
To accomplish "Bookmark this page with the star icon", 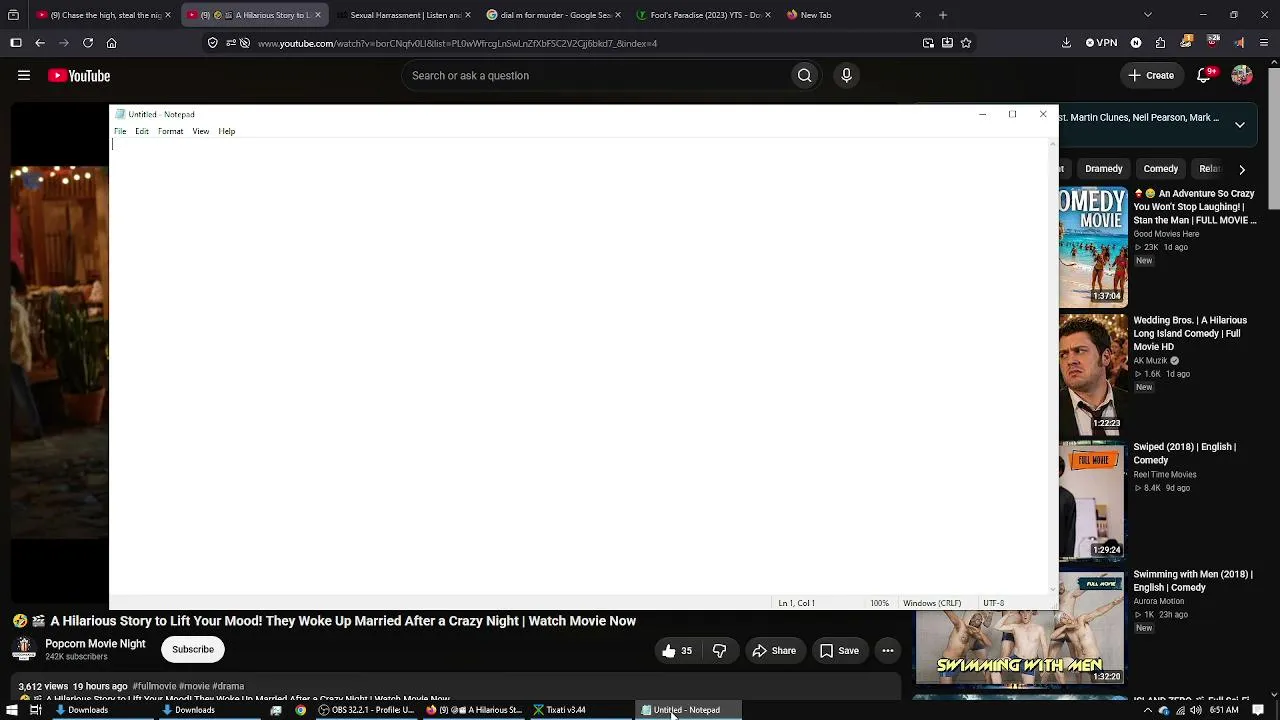I will (x=966, y=43).
